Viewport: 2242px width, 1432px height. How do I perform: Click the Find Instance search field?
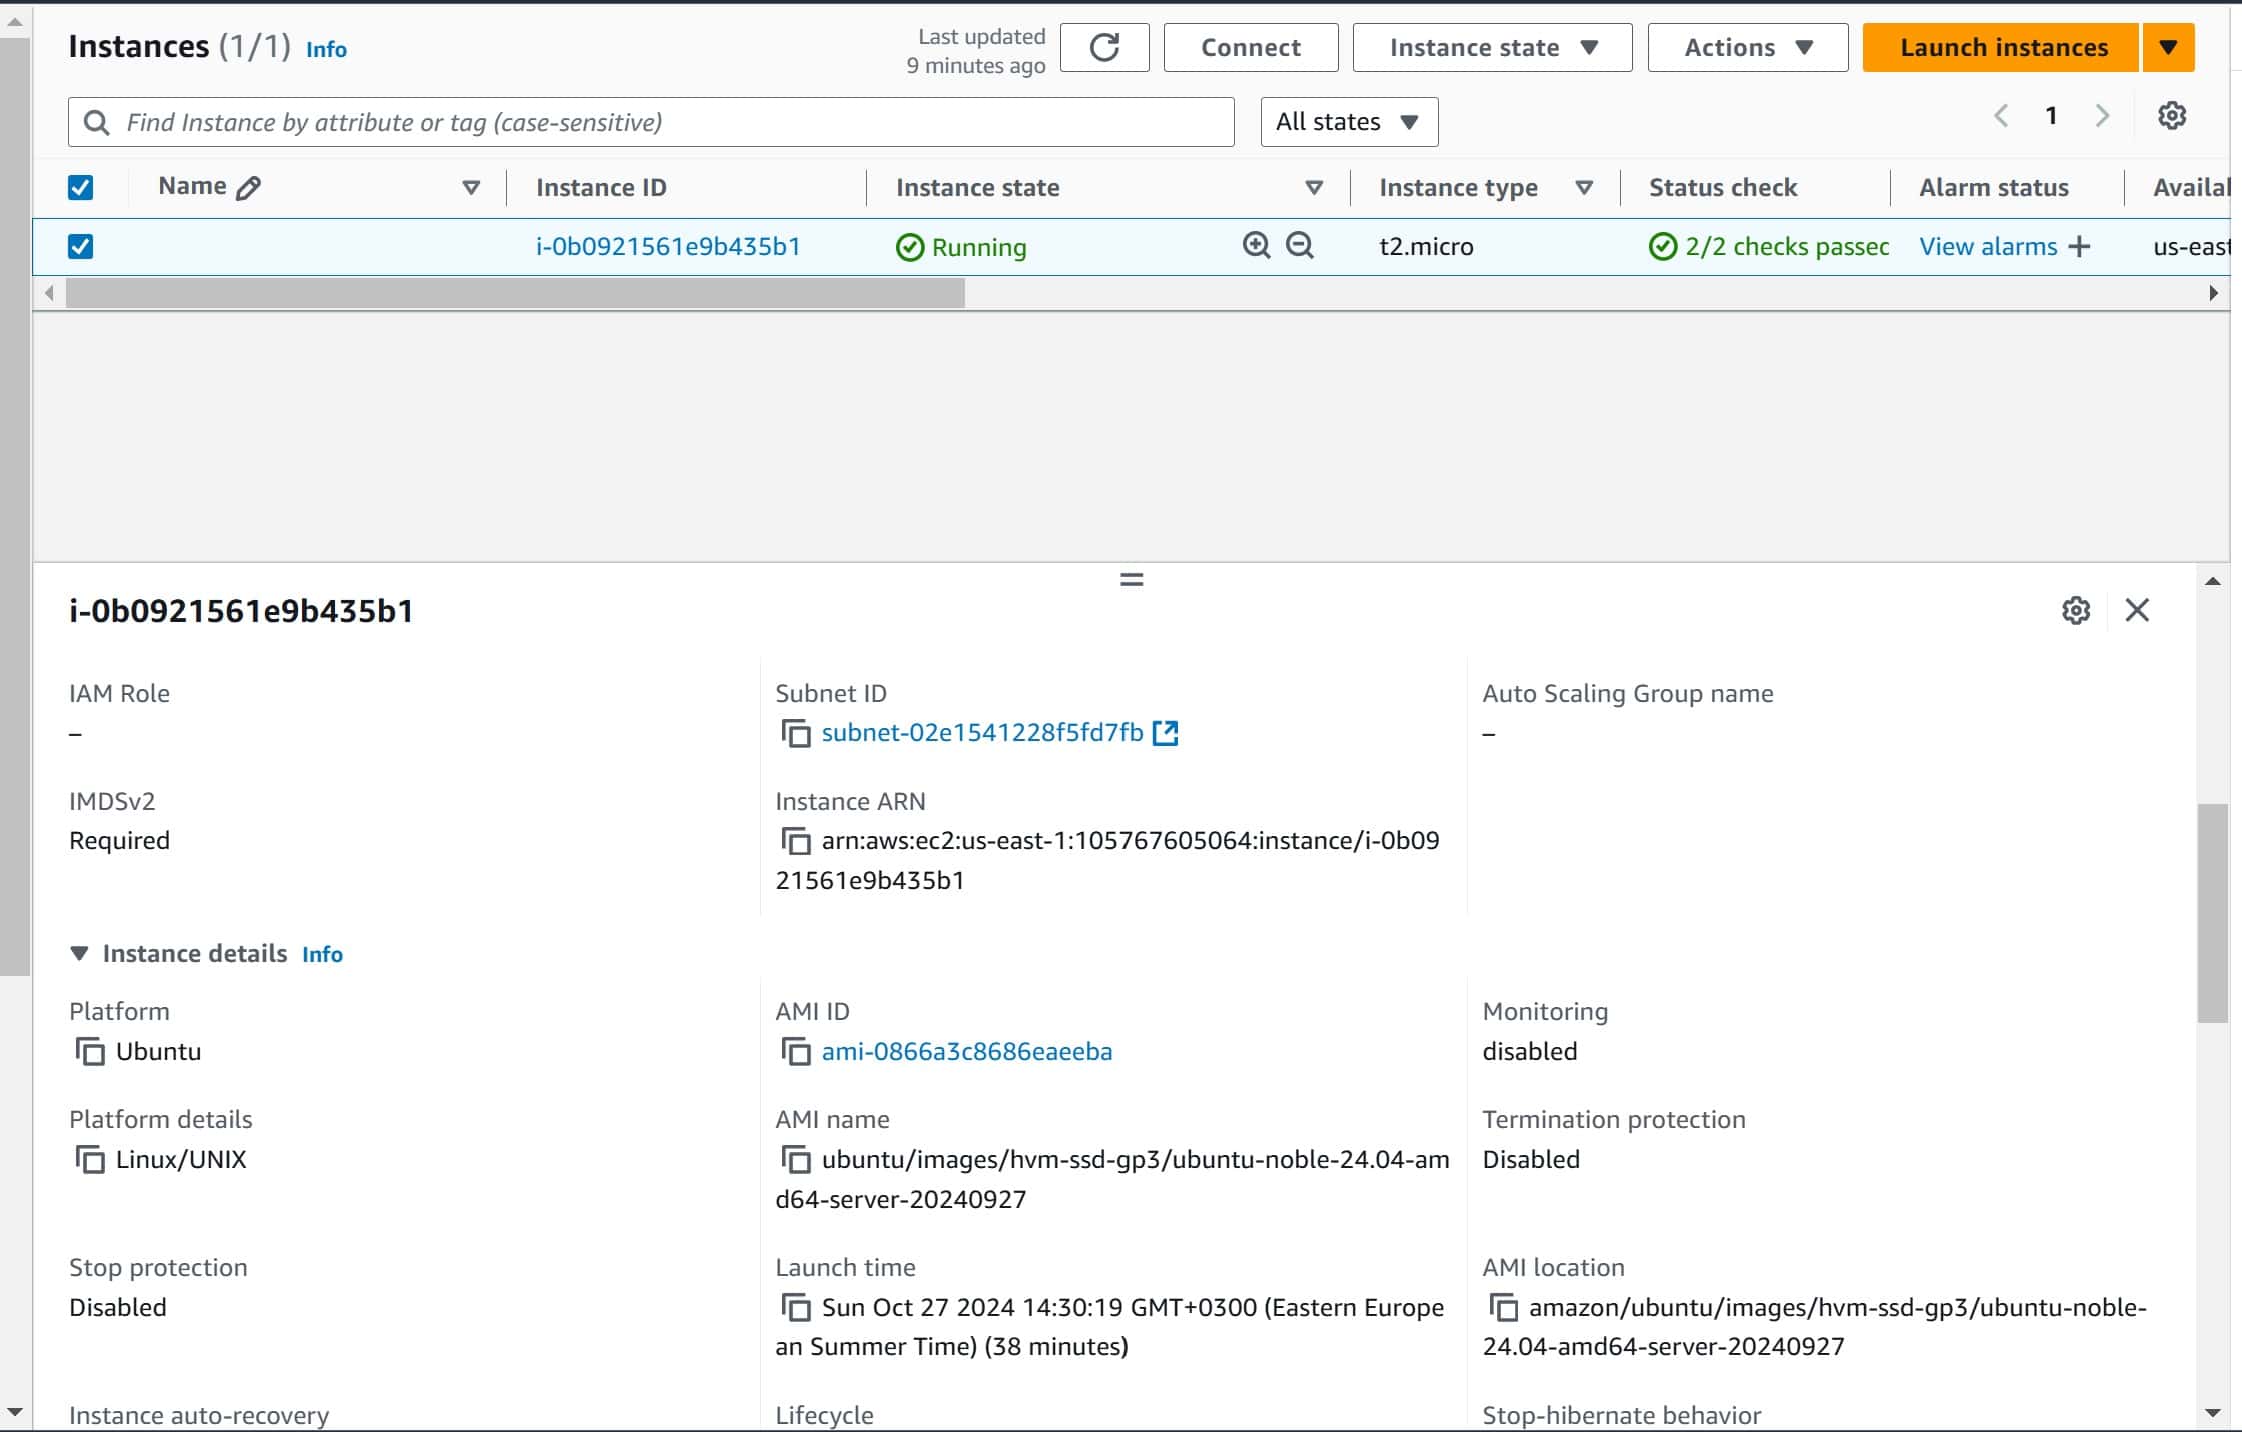click(x=650, y=121)
